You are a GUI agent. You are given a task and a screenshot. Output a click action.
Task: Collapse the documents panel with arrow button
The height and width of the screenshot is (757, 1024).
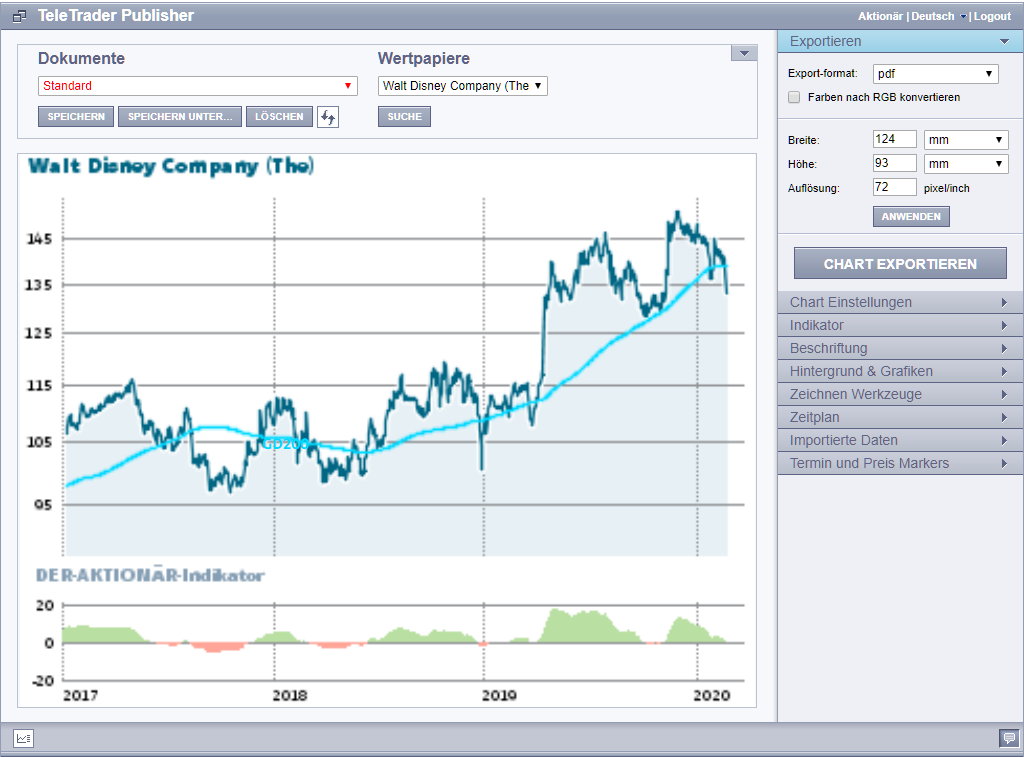744,53
